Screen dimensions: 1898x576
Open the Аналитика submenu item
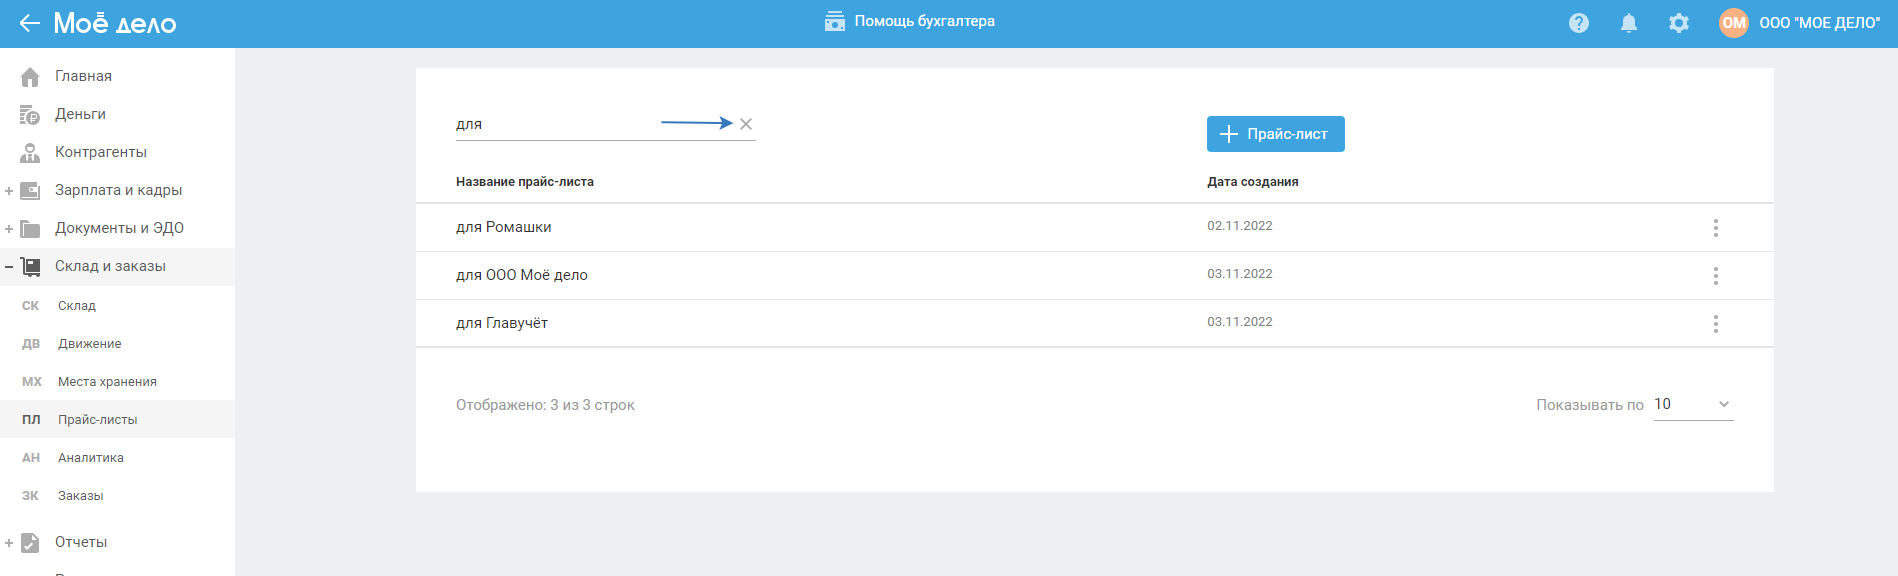pyautogui.click(x=91, y=458)
